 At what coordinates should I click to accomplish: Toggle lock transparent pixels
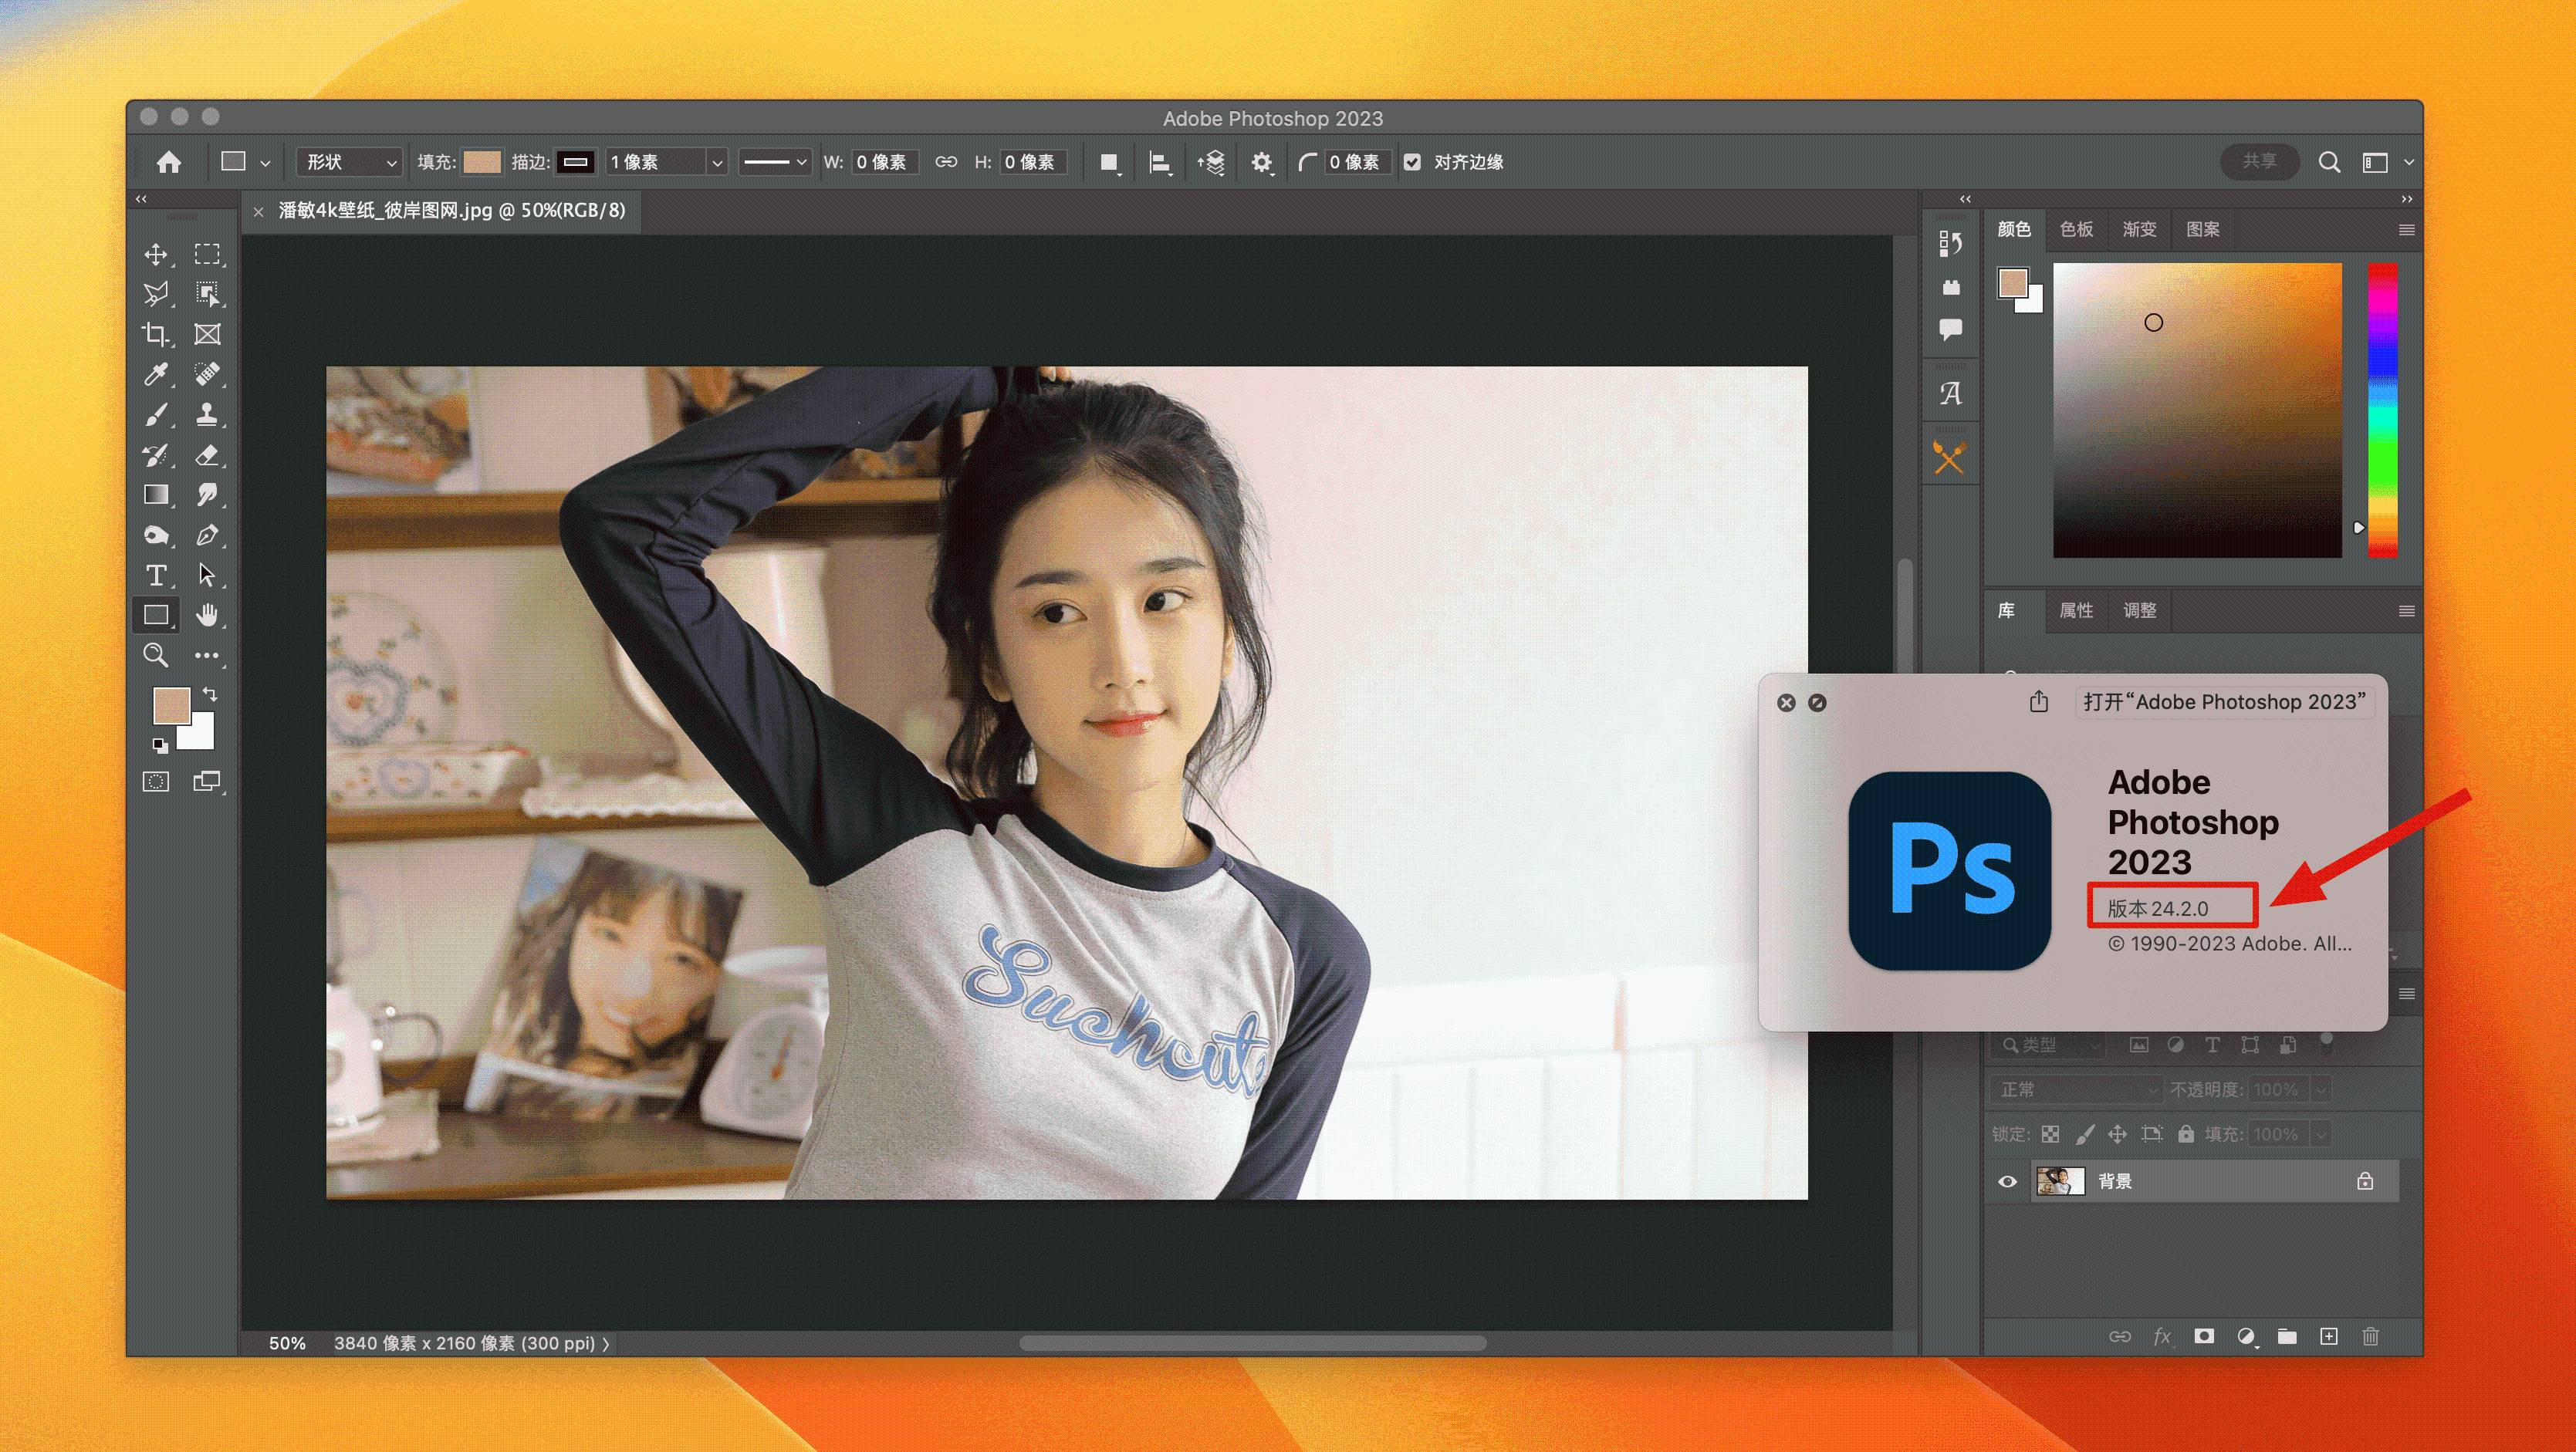[2050, 1134]
